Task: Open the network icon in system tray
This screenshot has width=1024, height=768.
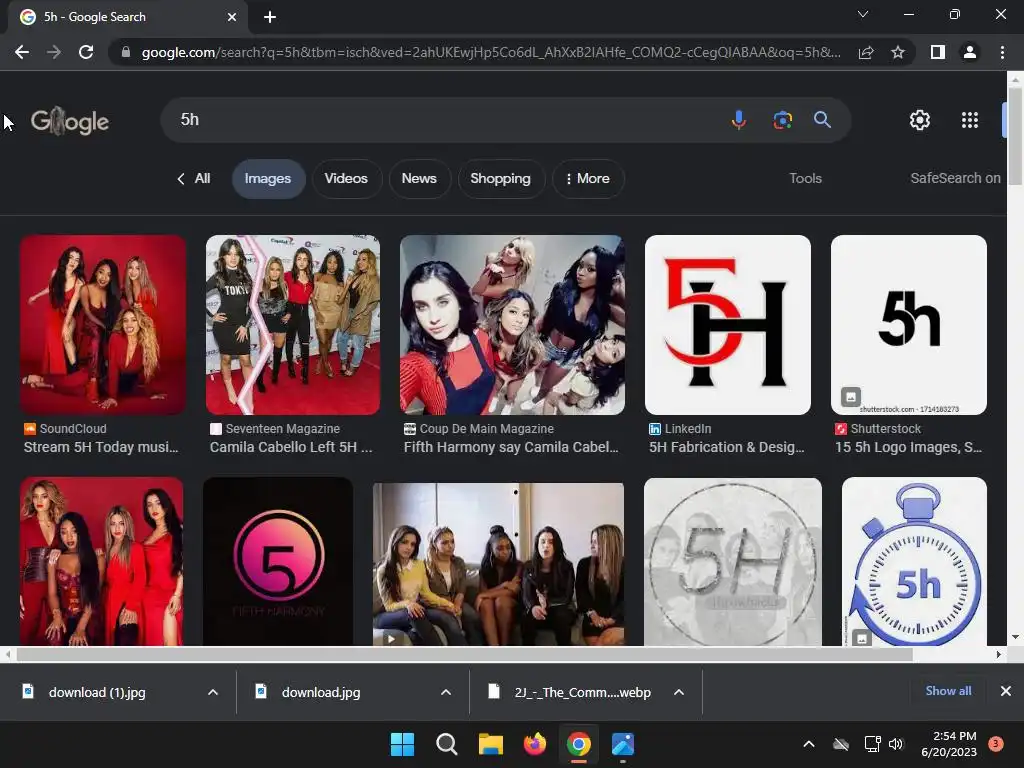Action: coord(872,744)
